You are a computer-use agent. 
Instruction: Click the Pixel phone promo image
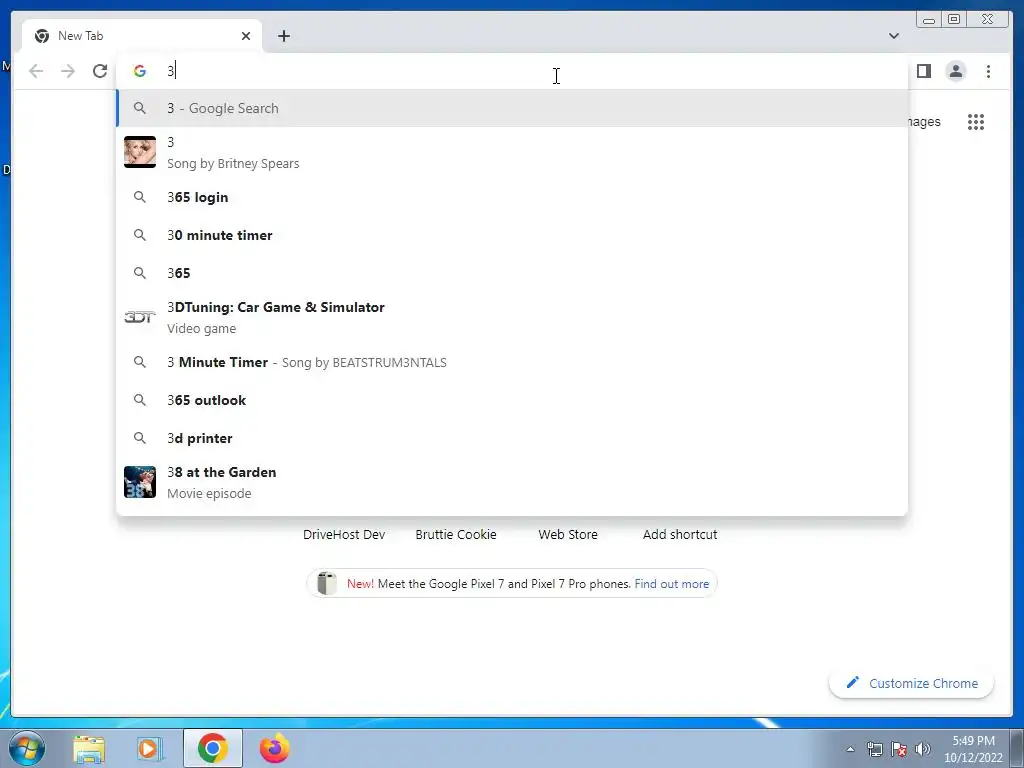[x=327, y=583]
